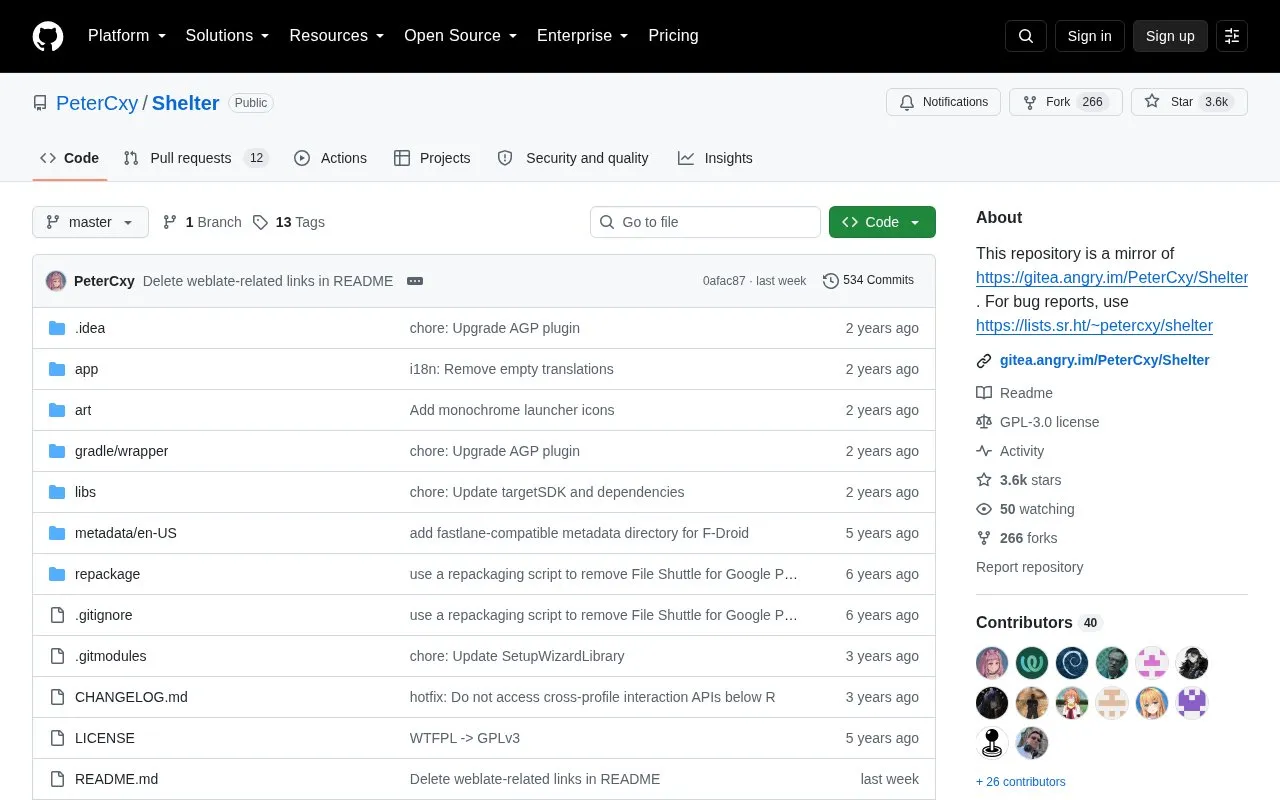Switch to the Actions tab
Viewport: 1280px width, 800px height.
point(330,158)
